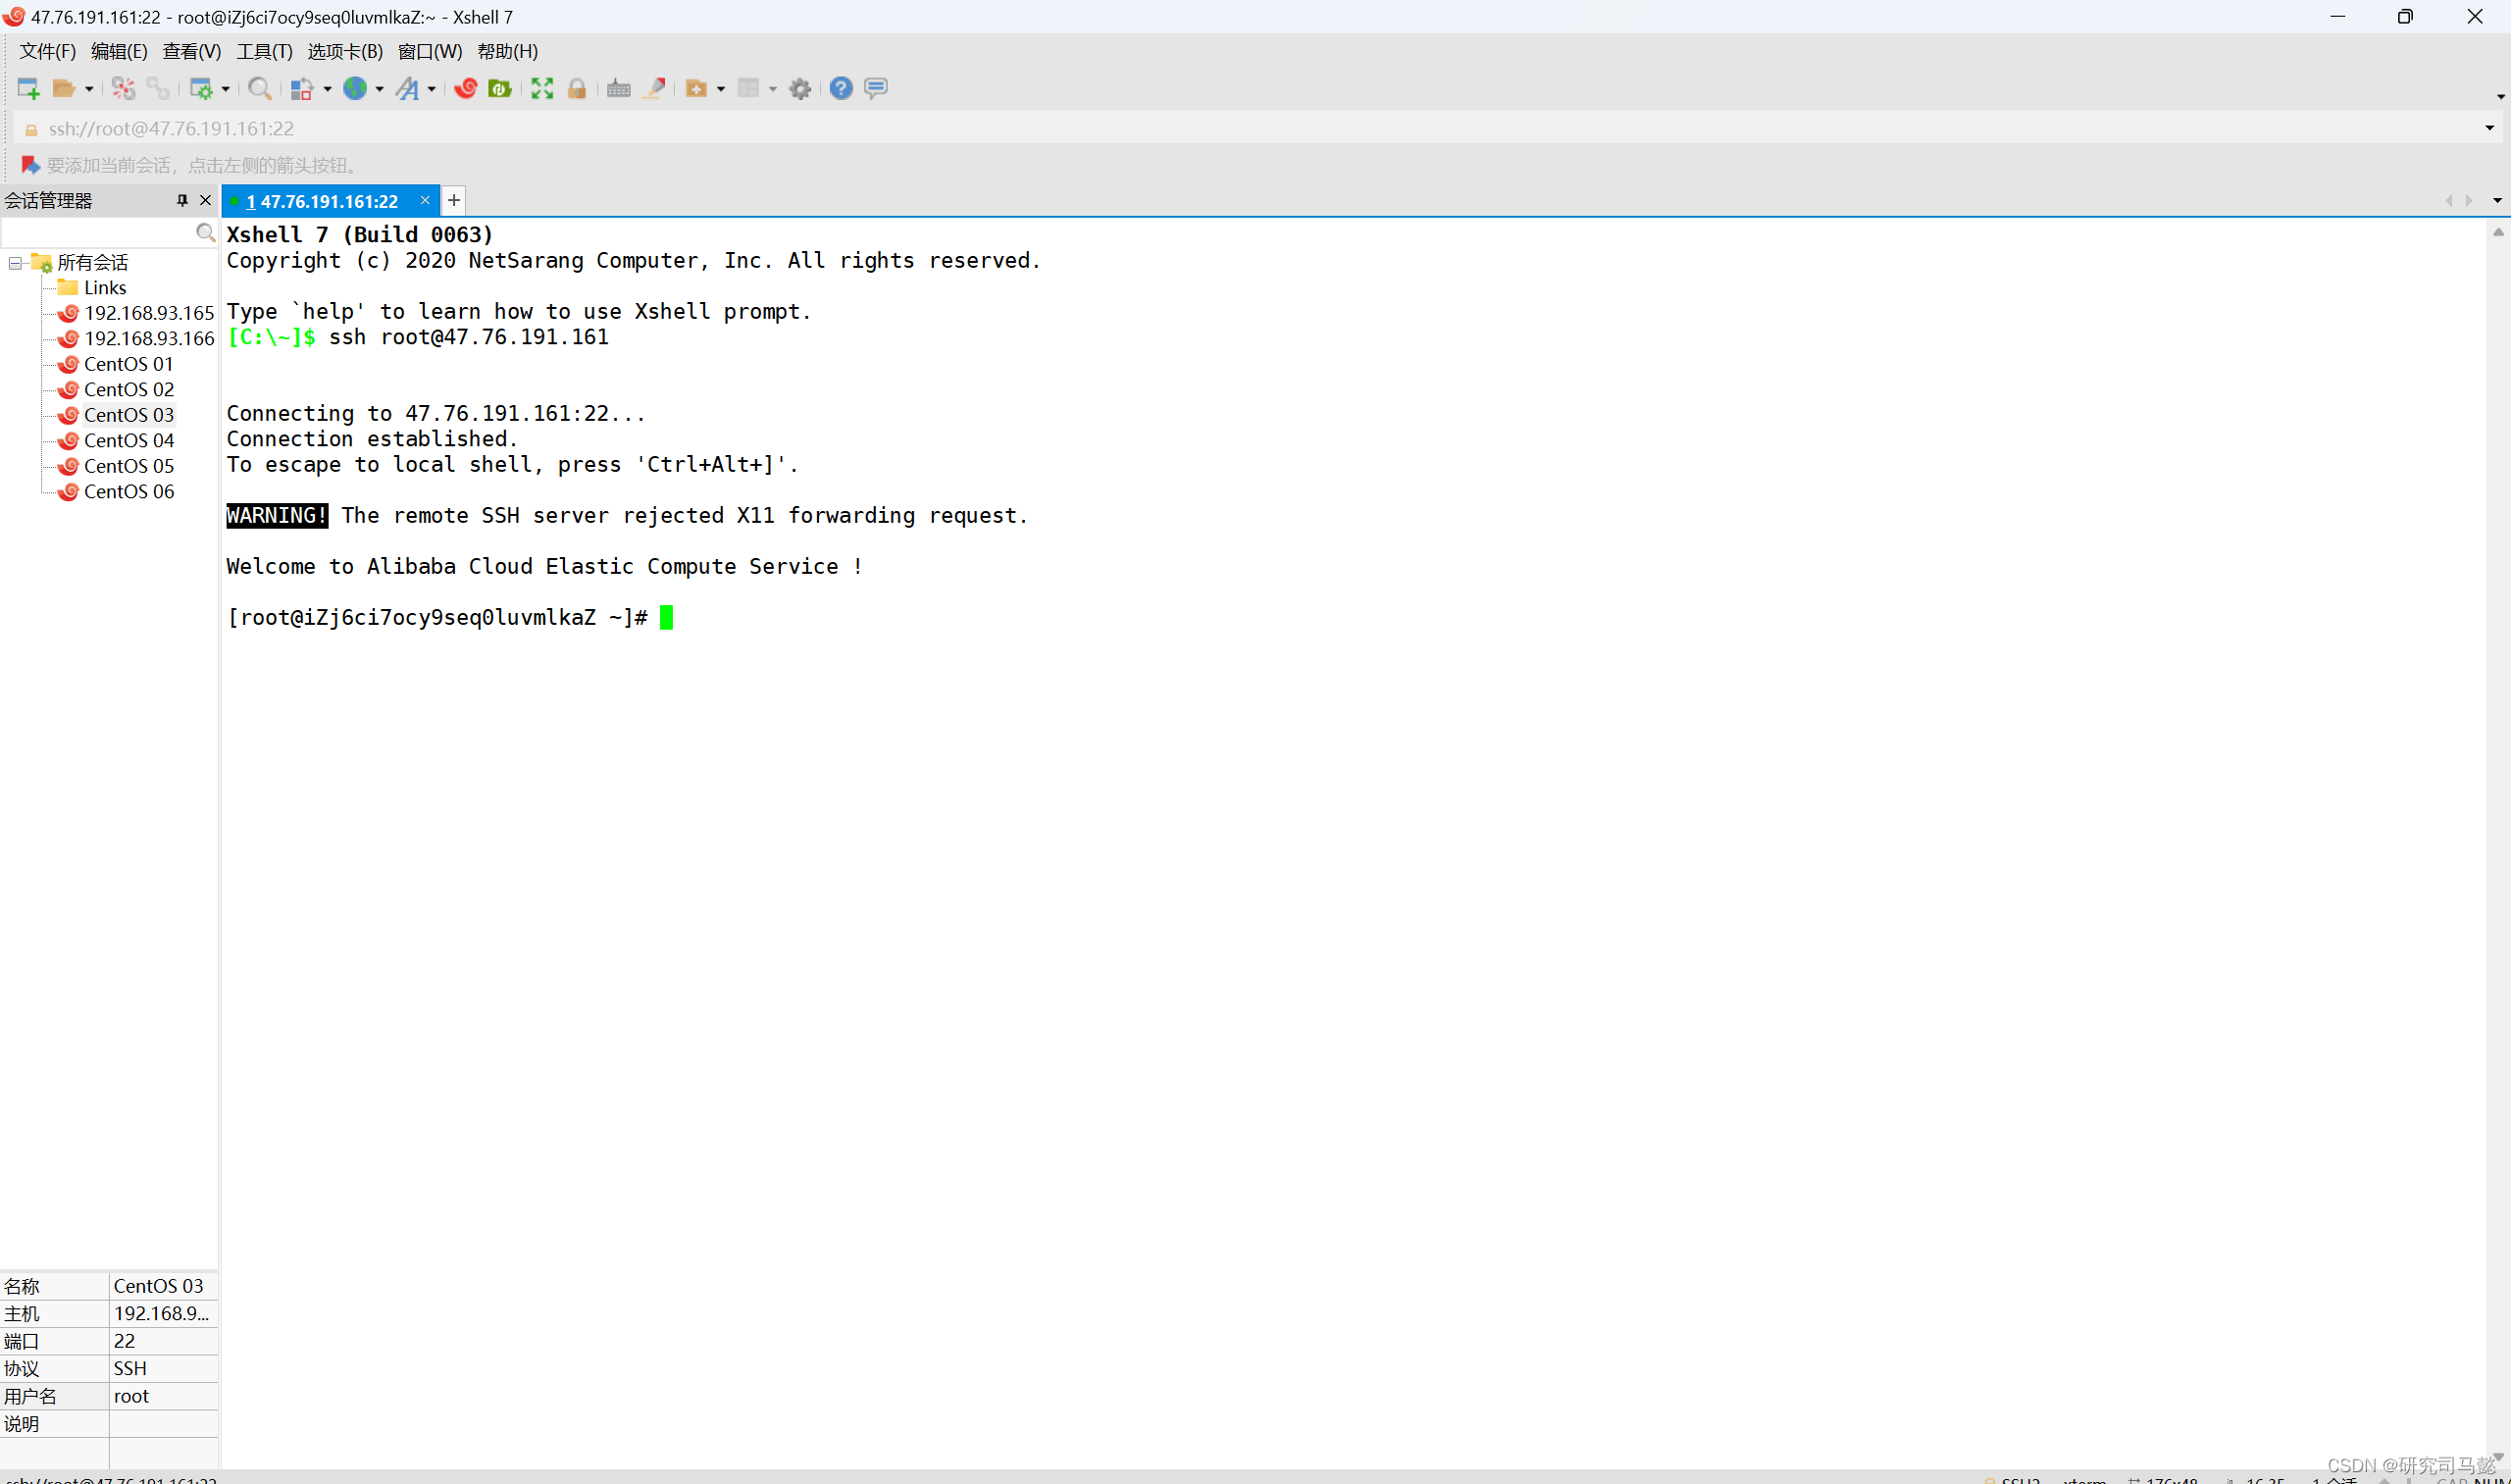Add a new tab with the plus button
The width and height of the screenshot is (2511, 1484).
[x=454, y=201]
